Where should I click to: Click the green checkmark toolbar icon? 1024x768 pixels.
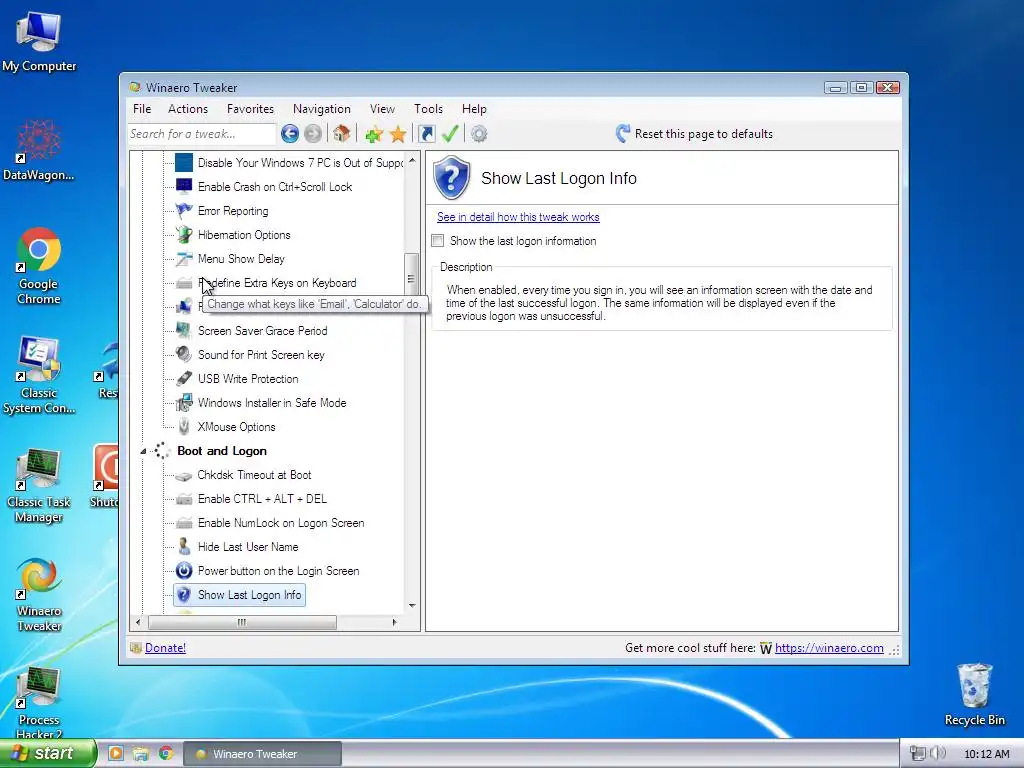[x=450, y=134]
